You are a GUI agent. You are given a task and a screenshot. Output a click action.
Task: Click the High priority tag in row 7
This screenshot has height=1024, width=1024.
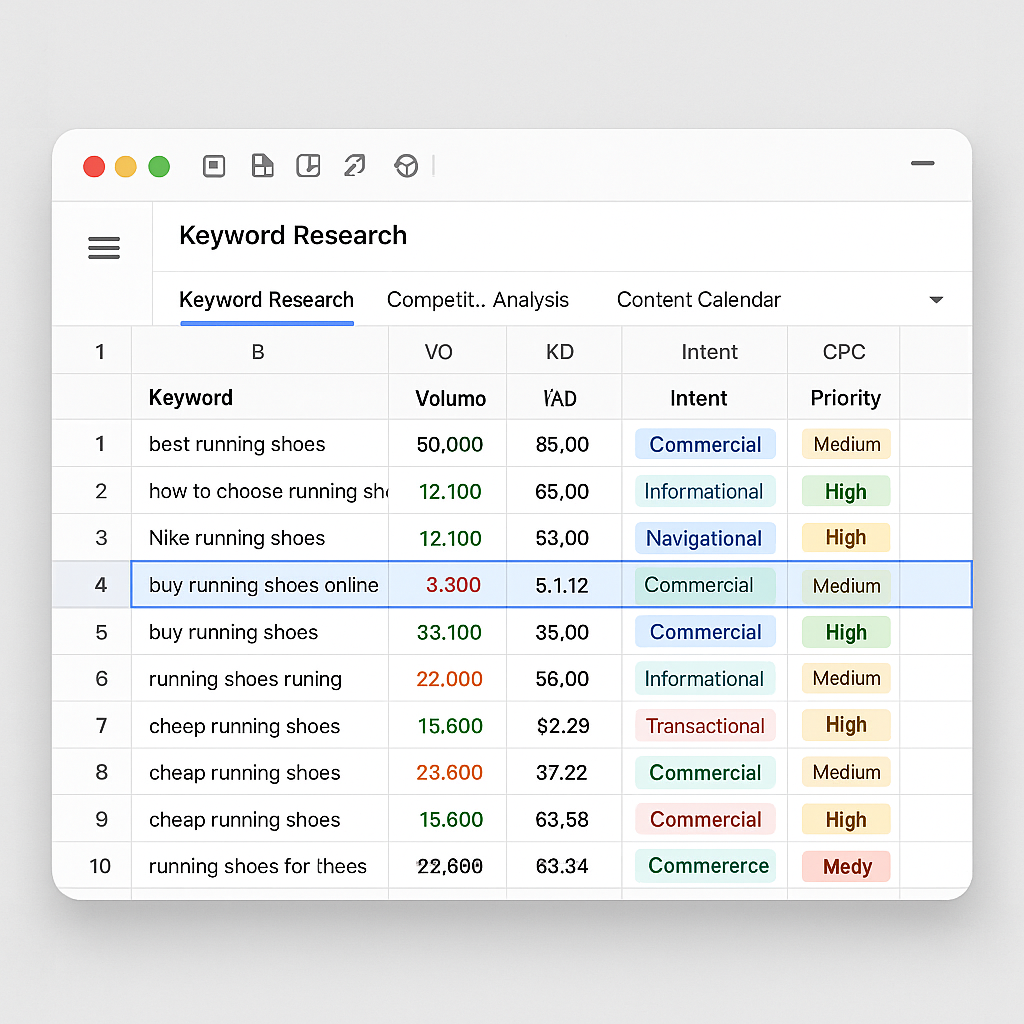[x=846, y=725]
